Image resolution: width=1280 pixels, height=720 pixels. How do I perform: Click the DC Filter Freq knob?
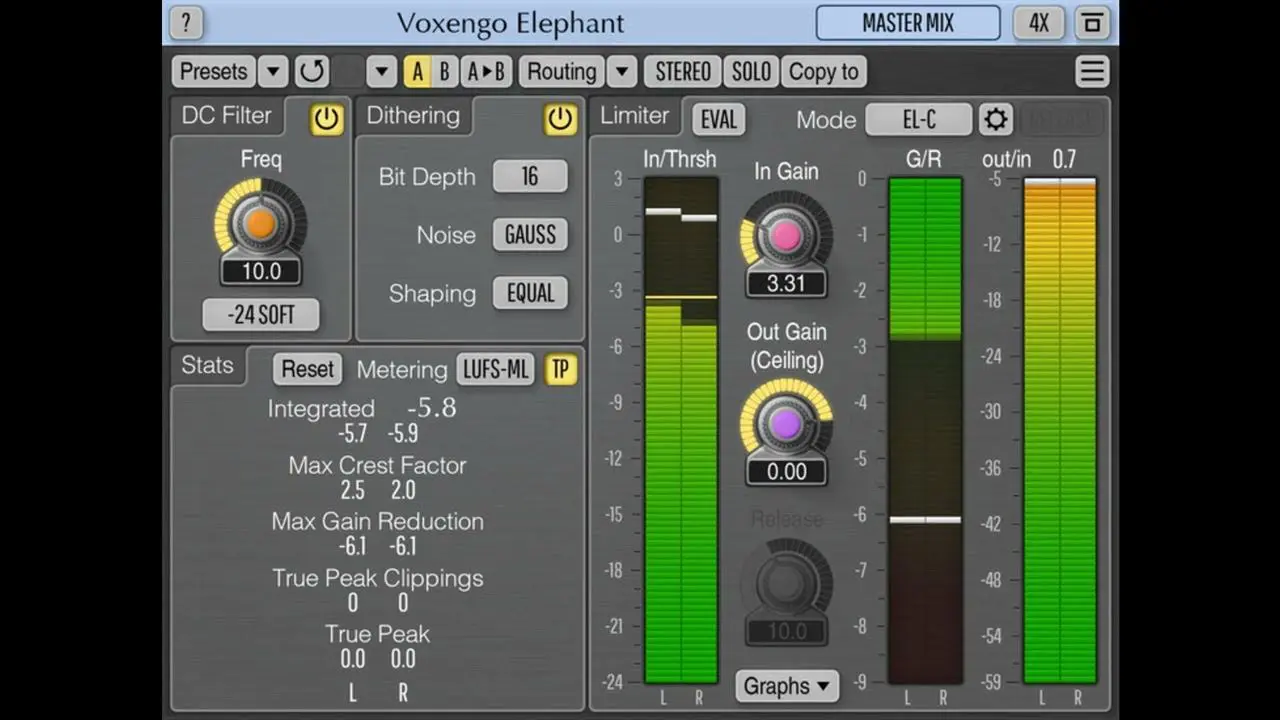click(260, 223)
